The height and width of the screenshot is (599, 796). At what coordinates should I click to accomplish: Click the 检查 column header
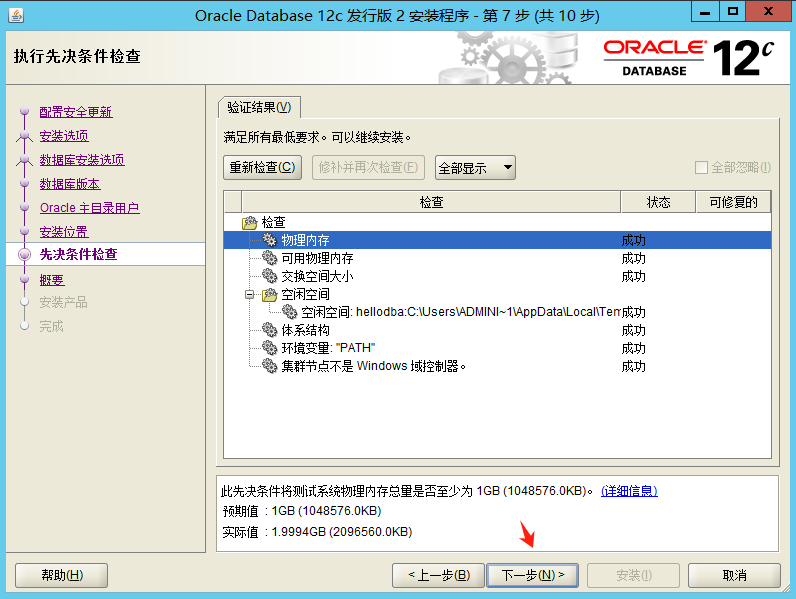pyautogui.click(x=432, y=202)
